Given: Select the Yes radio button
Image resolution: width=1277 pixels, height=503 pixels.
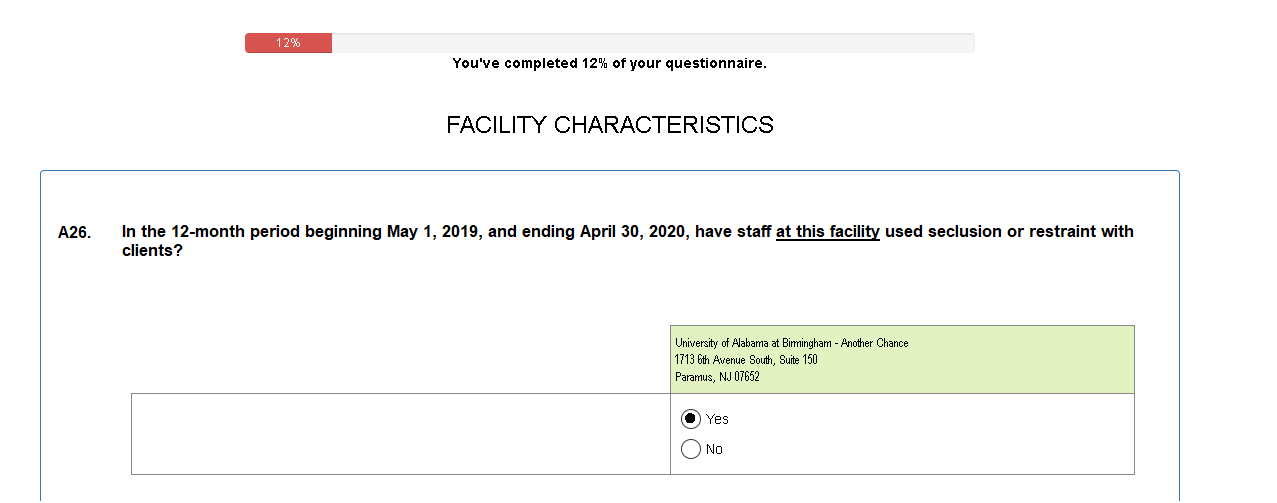Looking at the screenshot, I should click(x=691, y=419).
